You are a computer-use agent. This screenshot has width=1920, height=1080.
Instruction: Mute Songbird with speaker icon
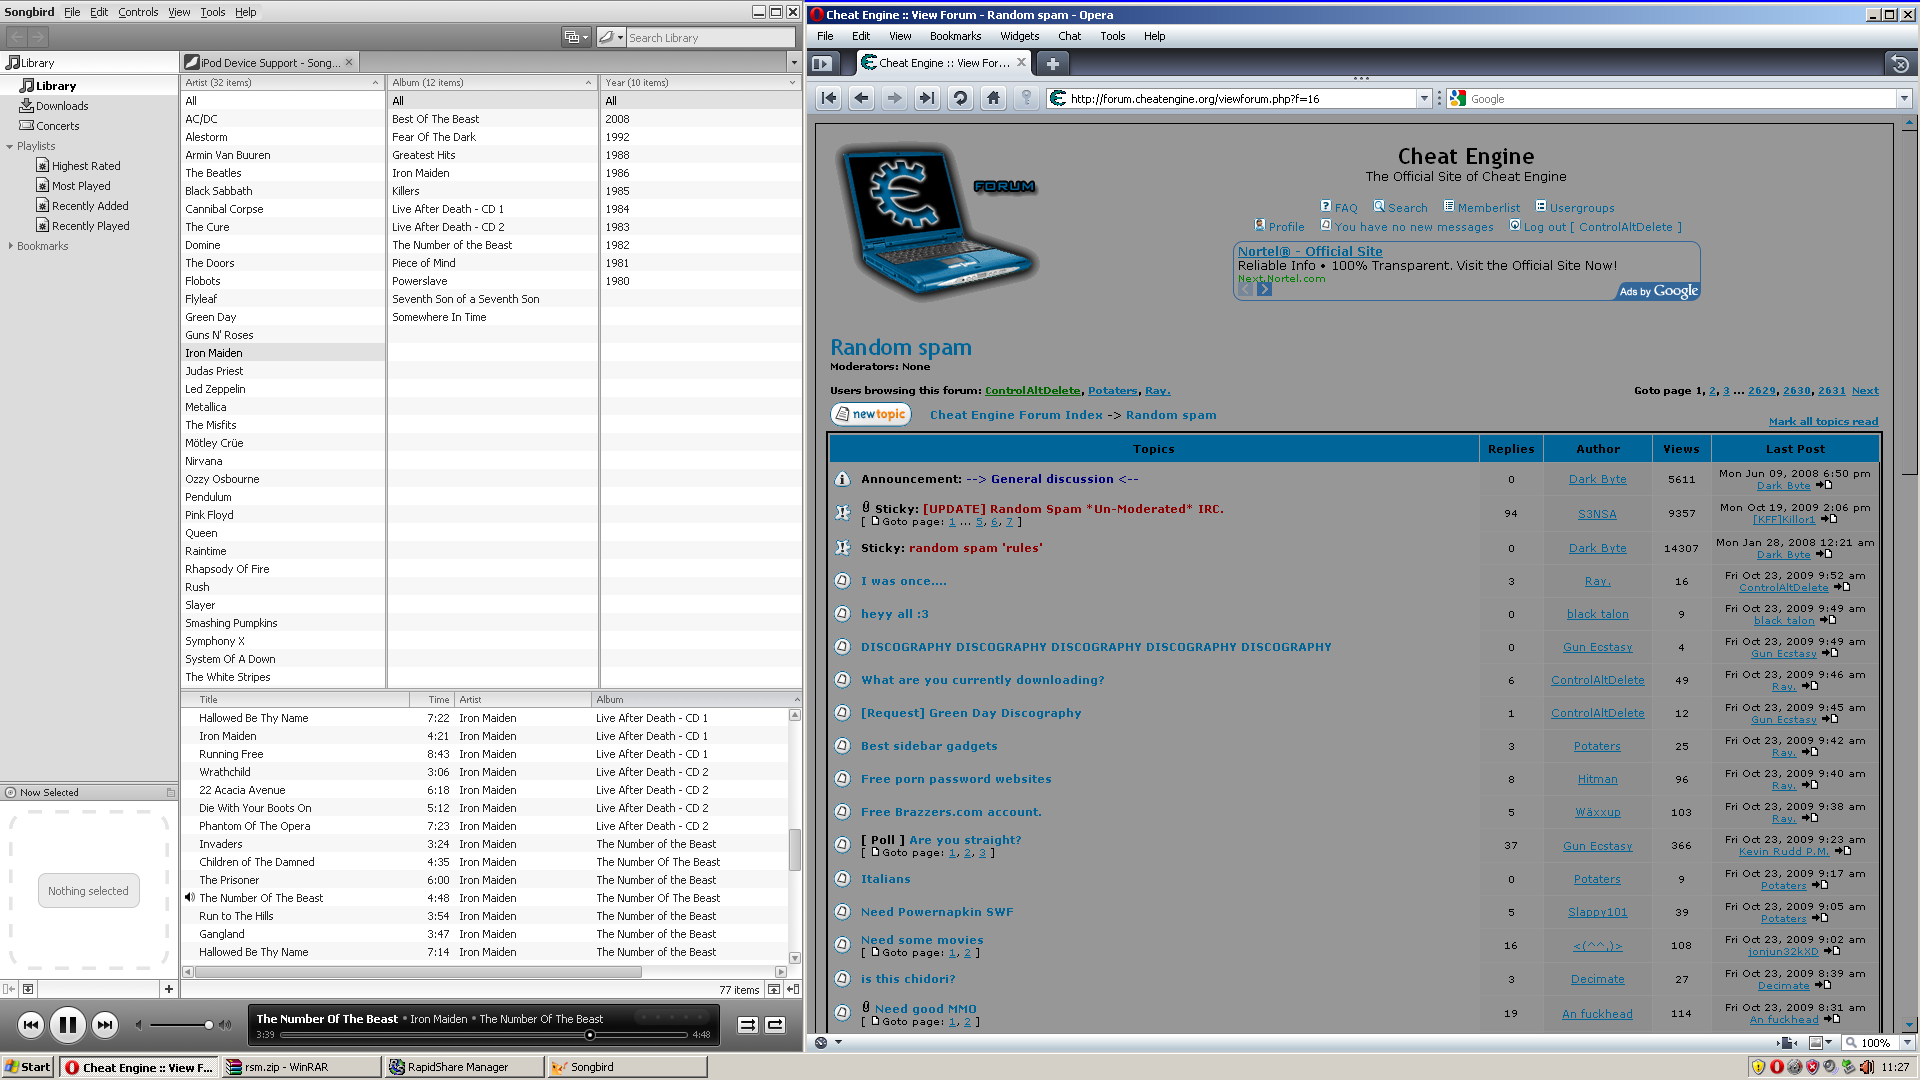point(139,1024)
